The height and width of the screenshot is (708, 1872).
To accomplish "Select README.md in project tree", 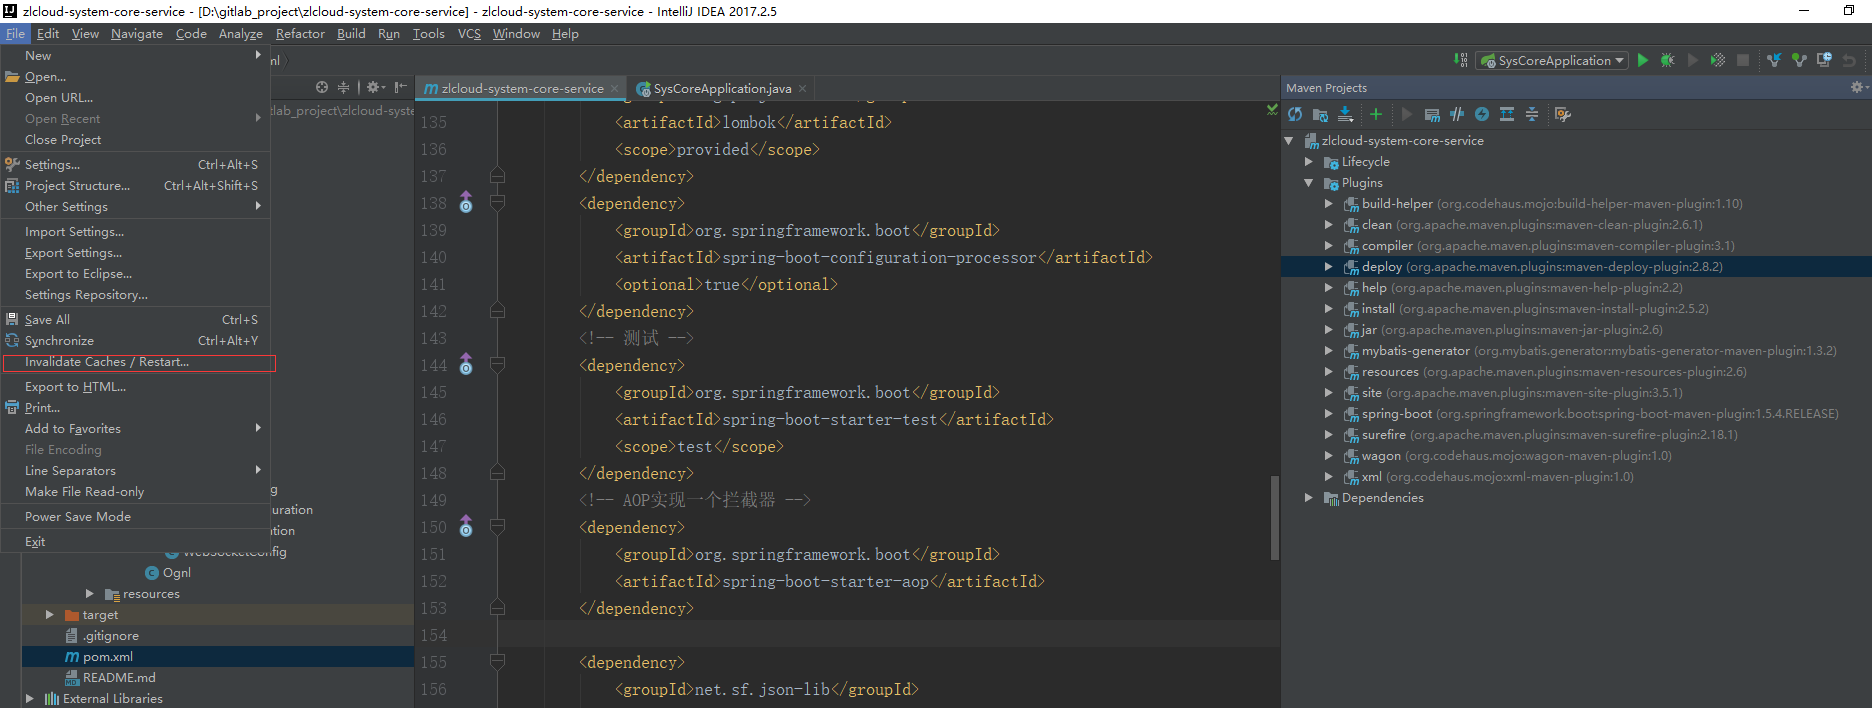I will [218, 678].
